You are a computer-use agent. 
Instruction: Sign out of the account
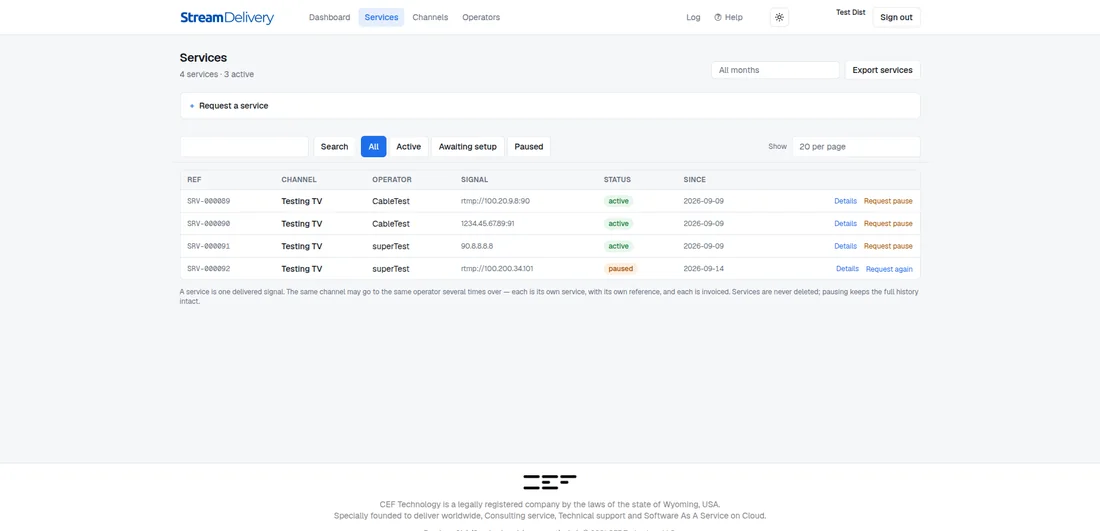[896, 18]
